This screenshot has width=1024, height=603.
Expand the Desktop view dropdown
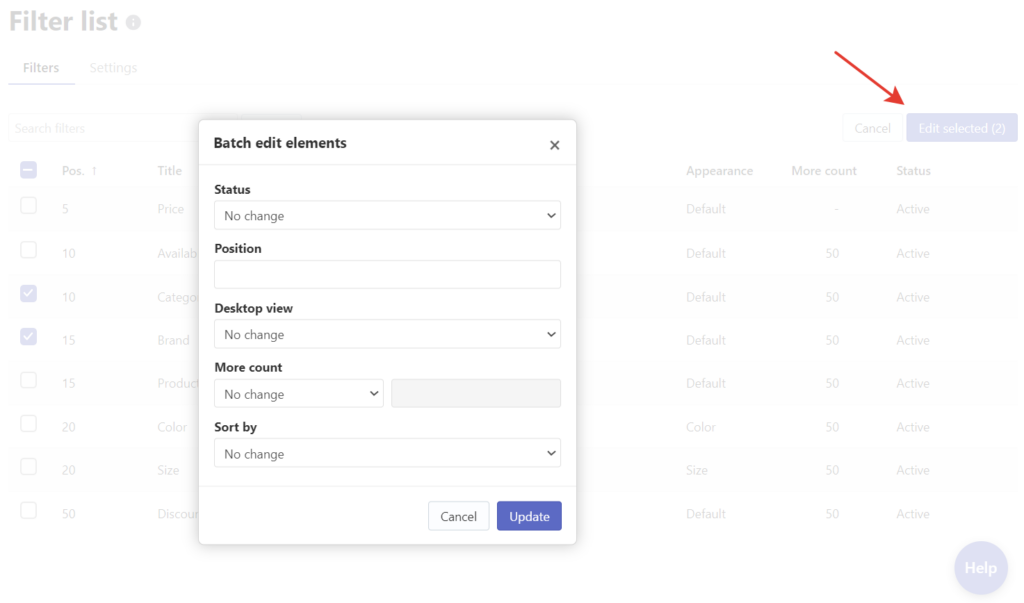pyautogui.click(x=387, y=333)
